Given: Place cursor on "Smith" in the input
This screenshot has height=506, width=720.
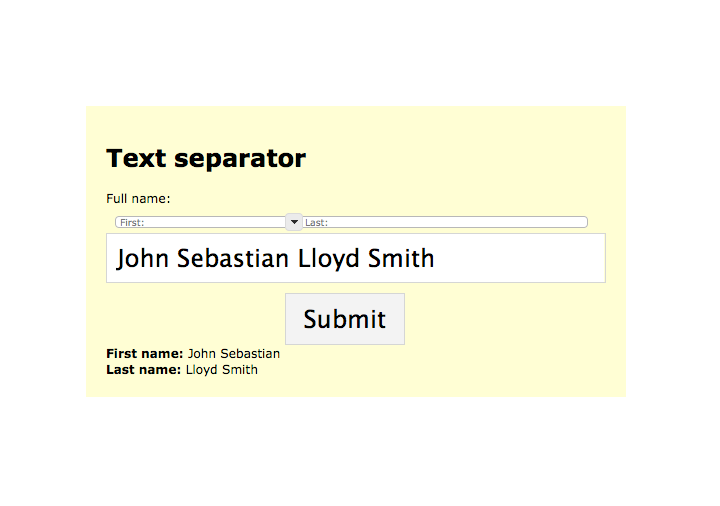Looking at the screenshot, I should 401,258.
